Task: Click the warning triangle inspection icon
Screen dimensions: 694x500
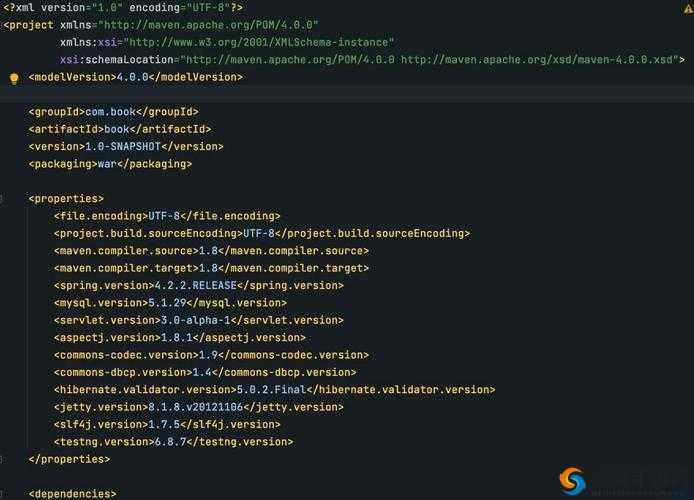Action: 689,8
